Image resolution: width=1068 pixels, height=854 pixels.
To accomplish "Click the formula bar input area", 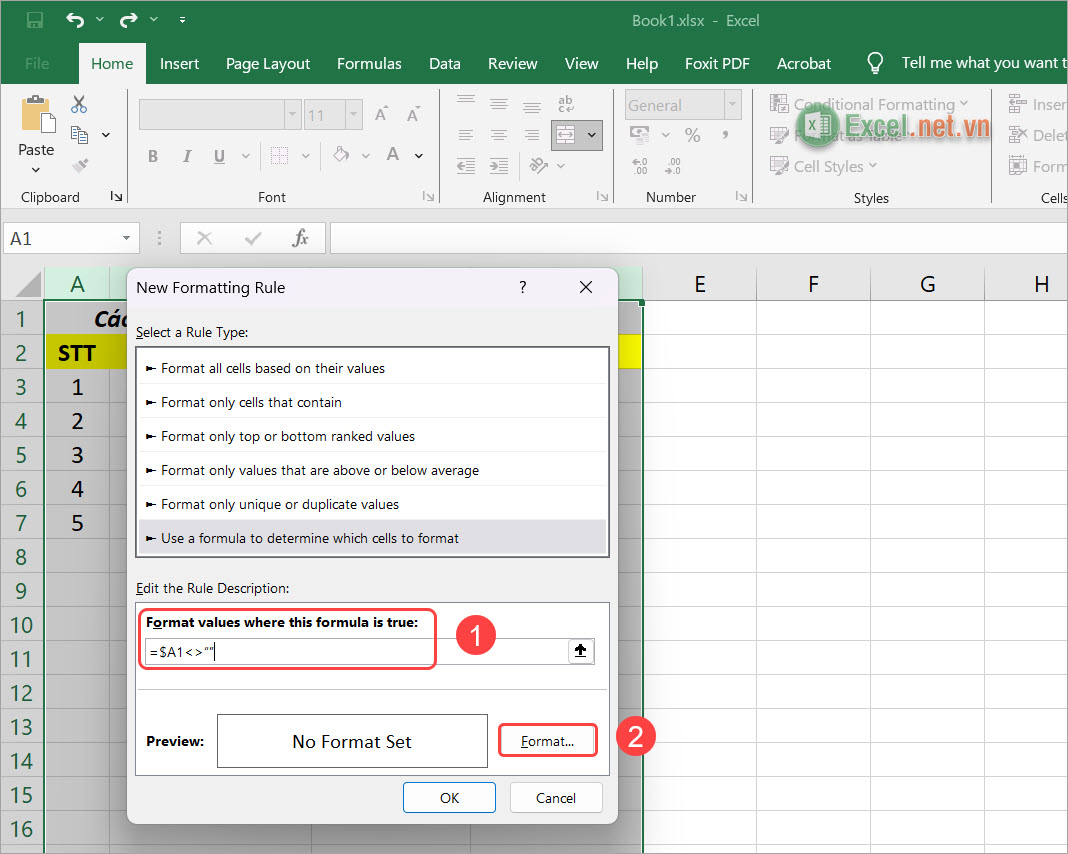I will coord(697,238).
